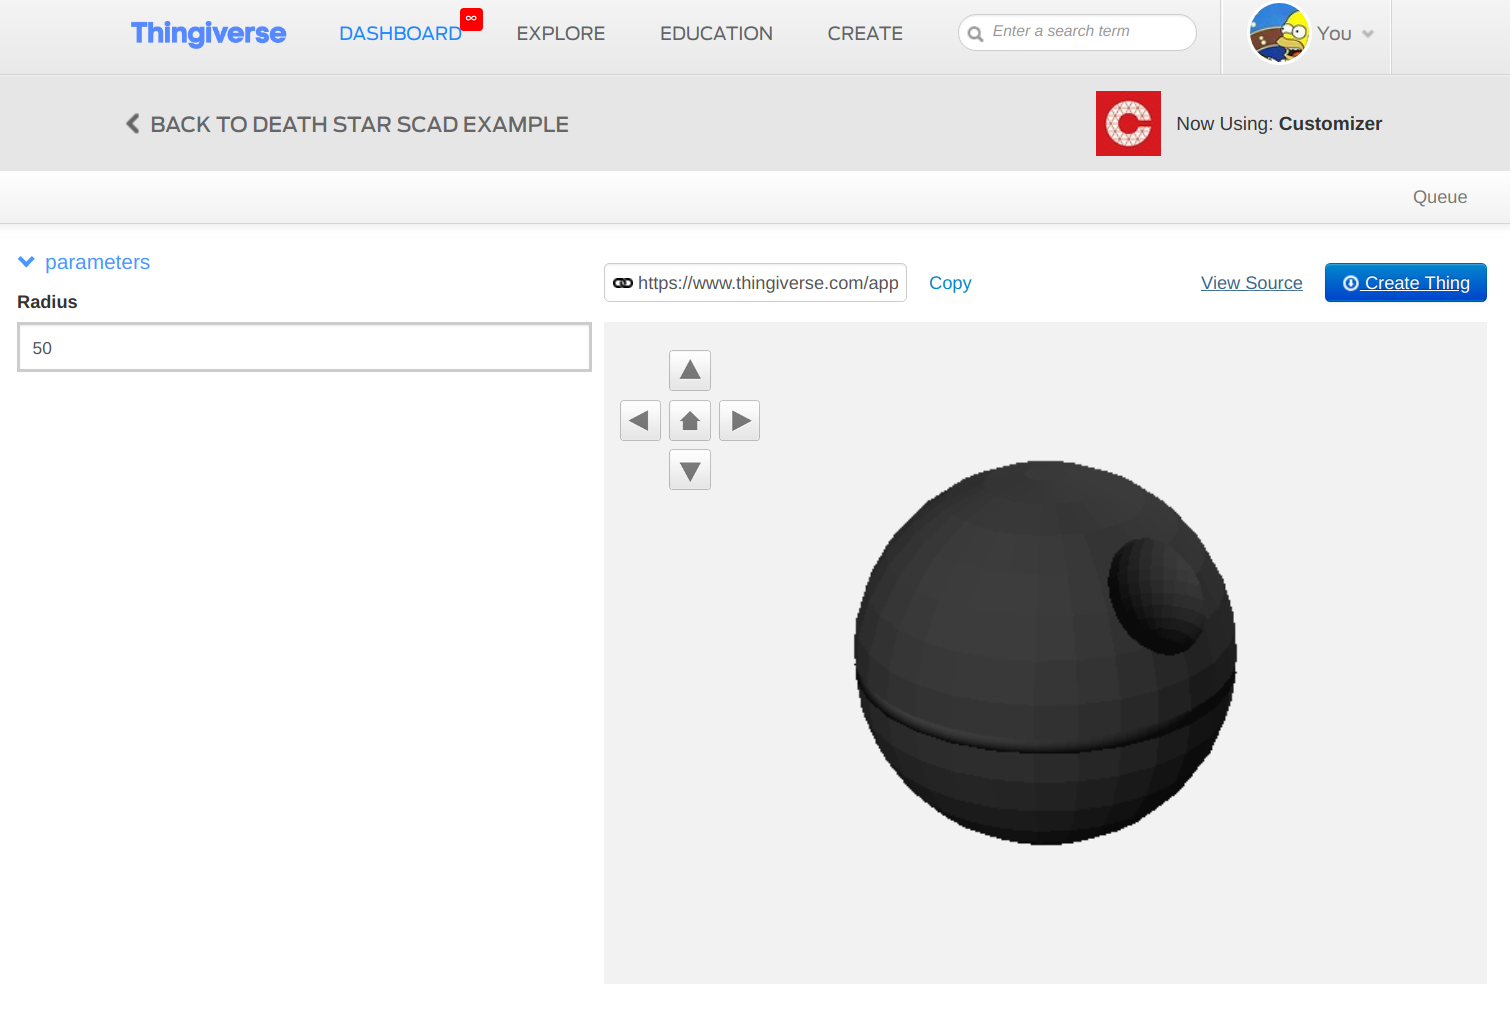Click the Radius parameter label
The image size is (1510, 1034).
[47, 302]
